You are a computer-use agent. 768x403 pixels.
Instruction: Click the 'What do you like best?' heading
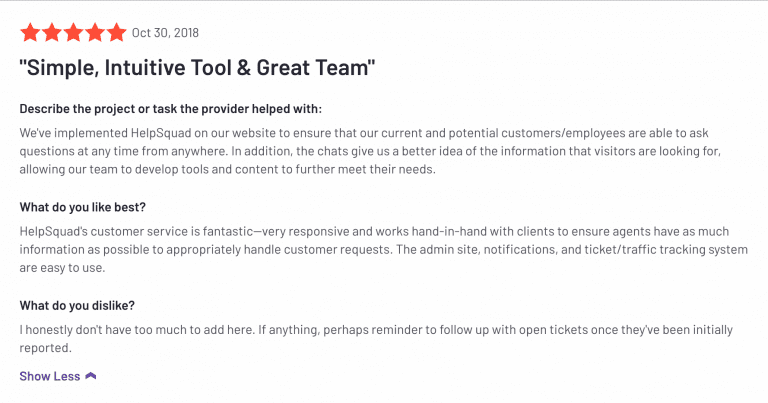click(x=83, y=207)
